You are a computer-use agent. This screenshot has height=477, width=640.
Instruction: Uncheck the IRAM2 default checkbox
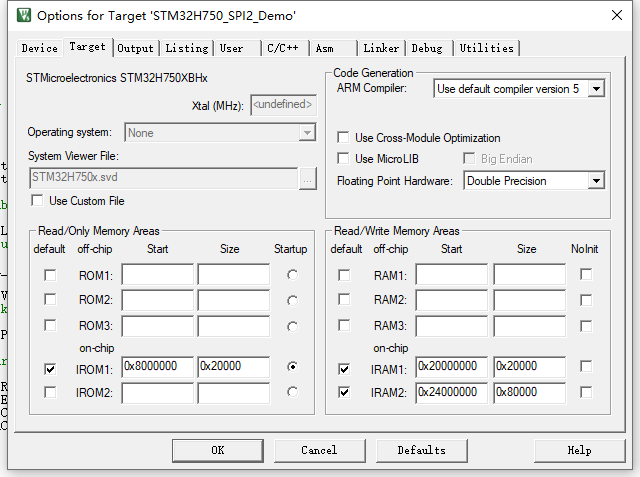tap(344, 392)
